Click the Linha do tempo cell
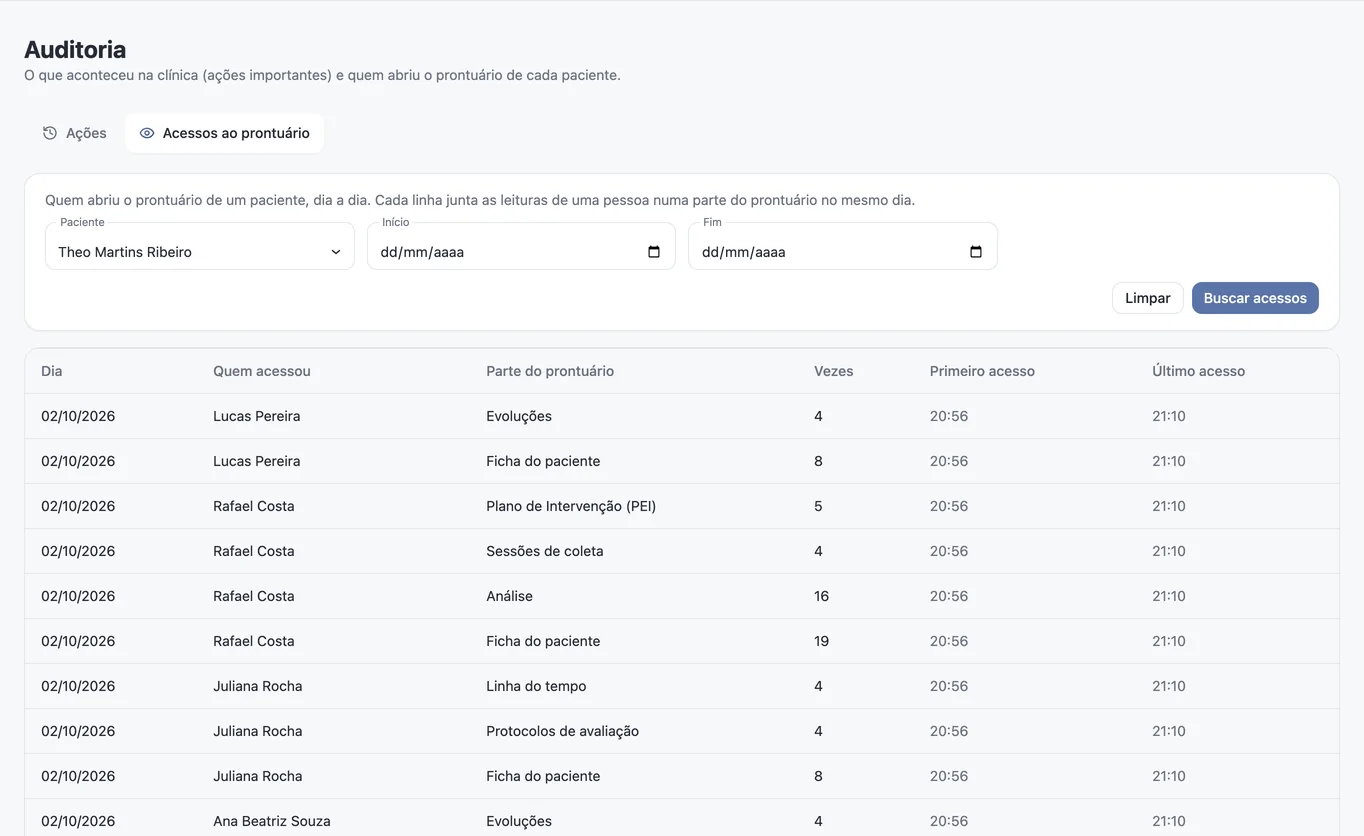This screenshot has width=1364, height=836. (536, 686)
